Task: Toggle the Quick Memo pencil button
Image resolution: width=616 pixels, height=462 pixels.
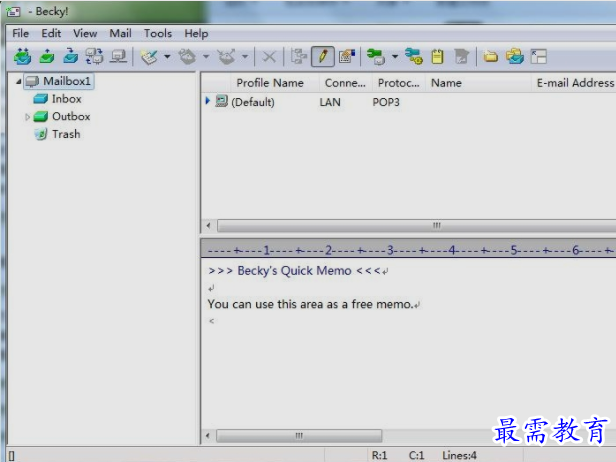Action: tap(323, 57)
